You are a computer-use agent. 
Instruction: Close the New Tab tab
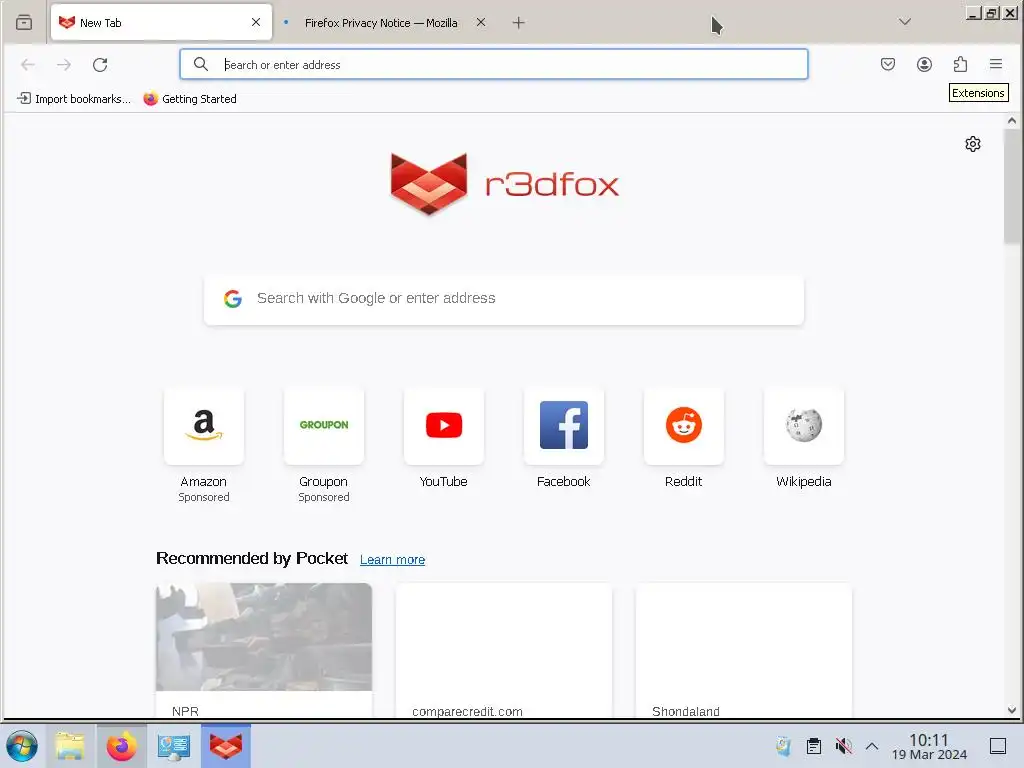coord(256,22)
